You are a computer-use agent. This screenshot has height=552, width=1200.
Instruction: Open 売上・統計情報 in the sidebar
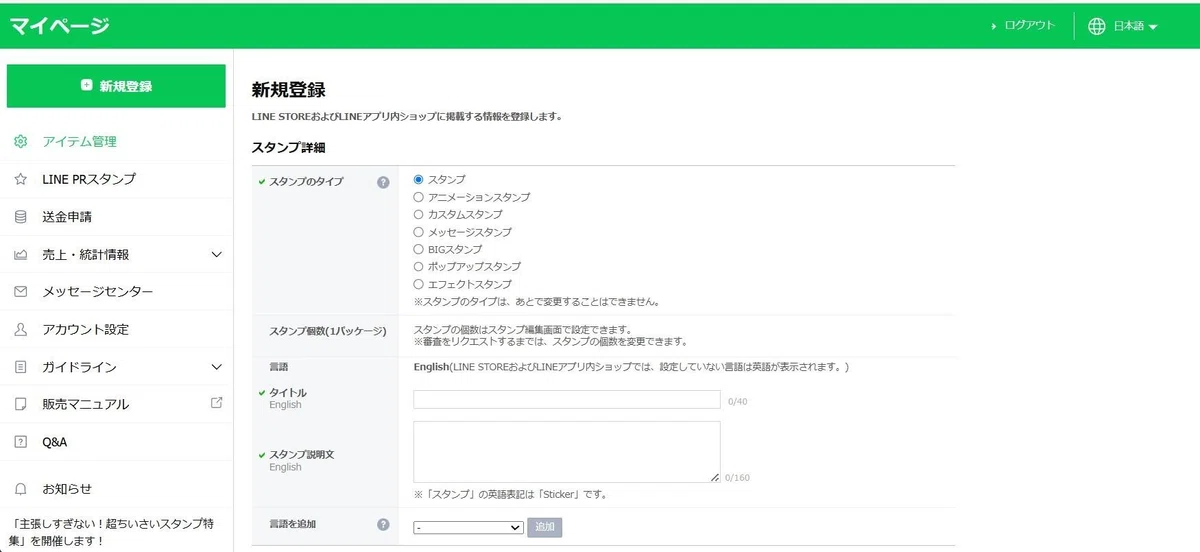pos(86,254)
